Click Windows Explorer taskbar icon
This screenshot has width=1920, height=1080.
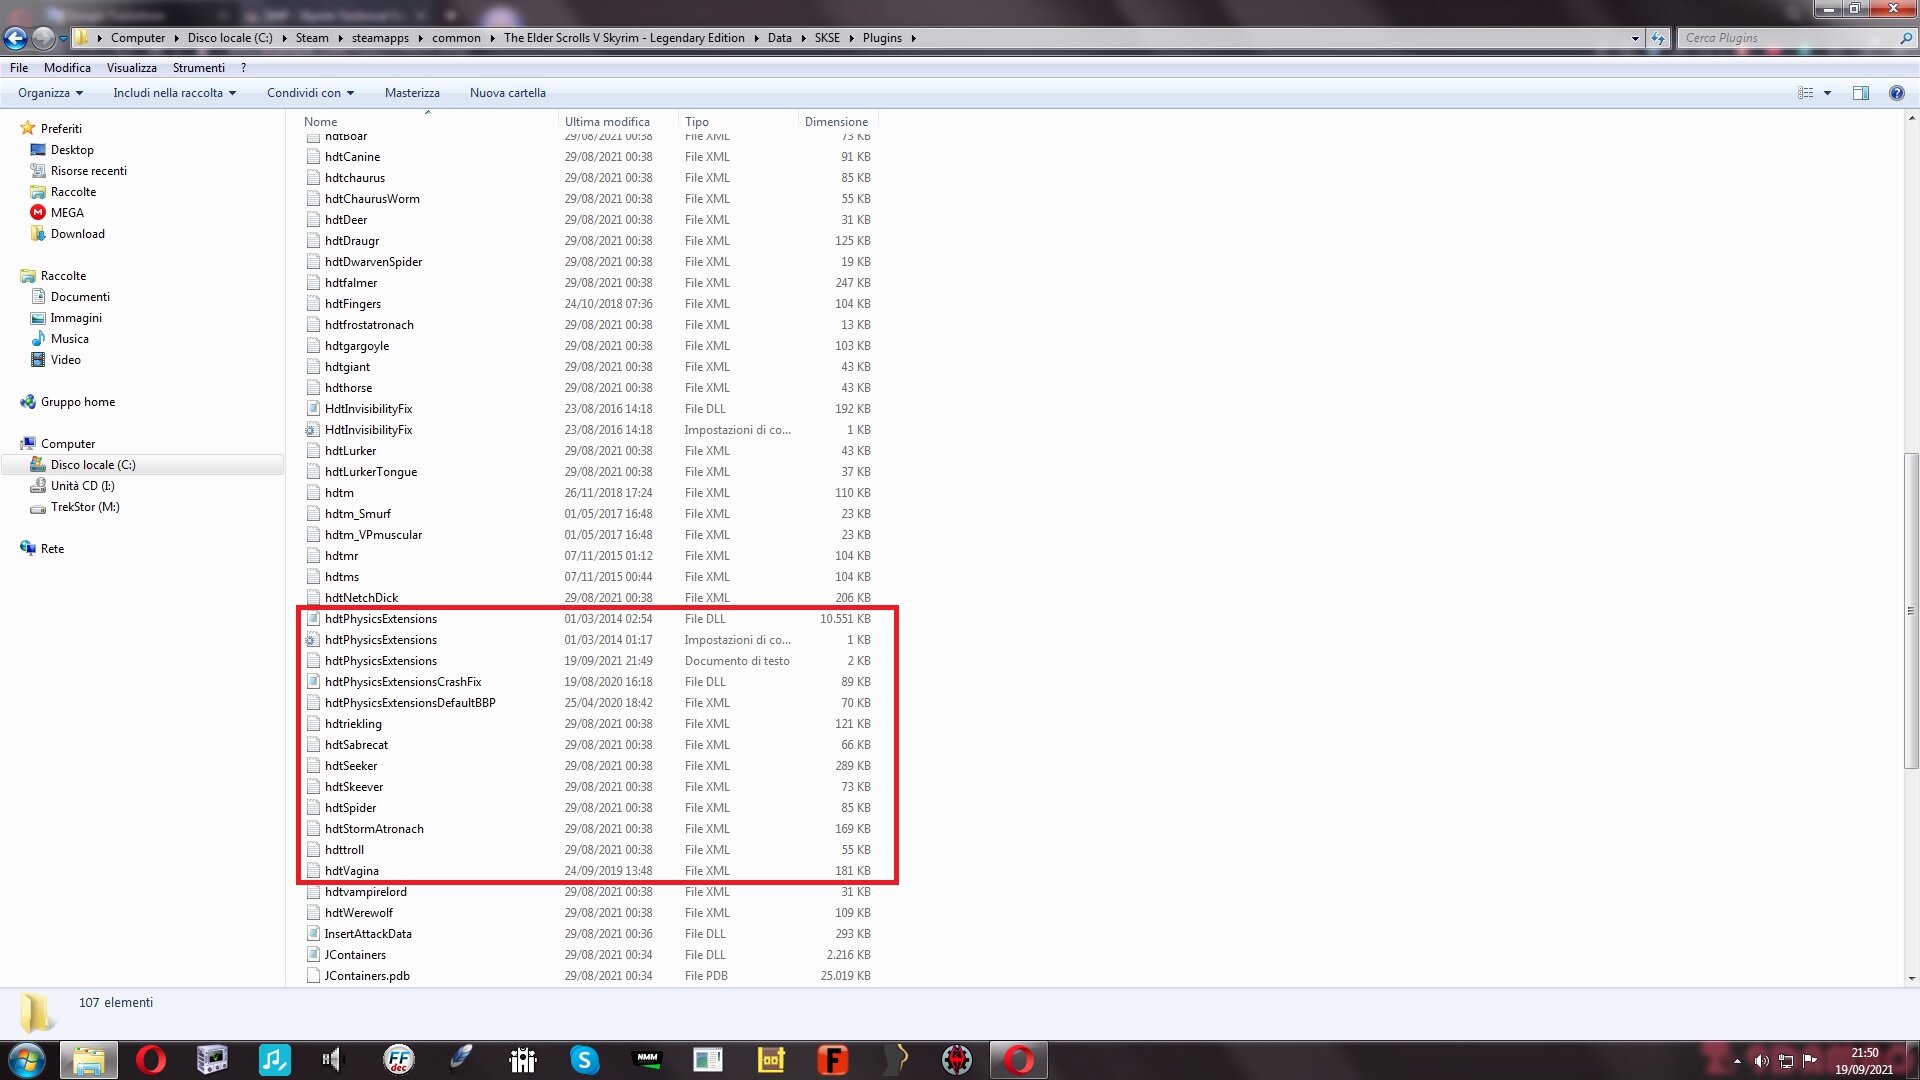(89, 1060)
